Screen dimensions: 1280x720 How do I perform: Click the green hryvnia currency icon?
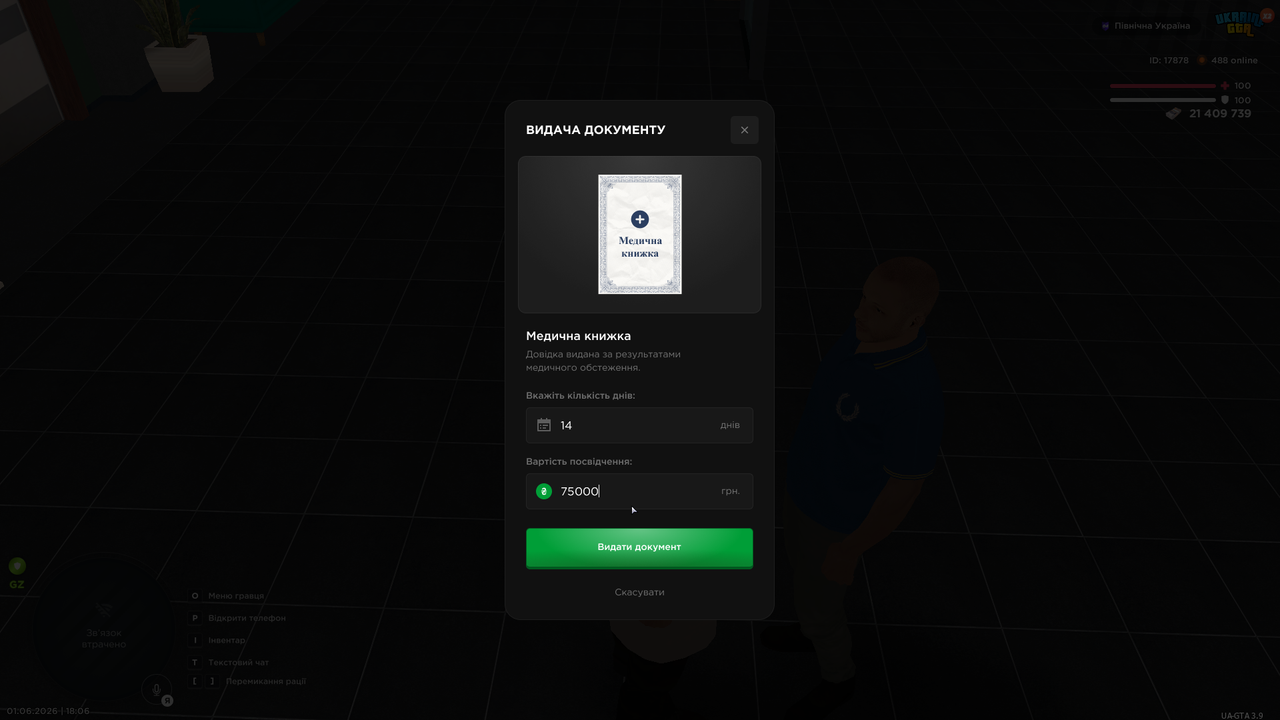544,491
